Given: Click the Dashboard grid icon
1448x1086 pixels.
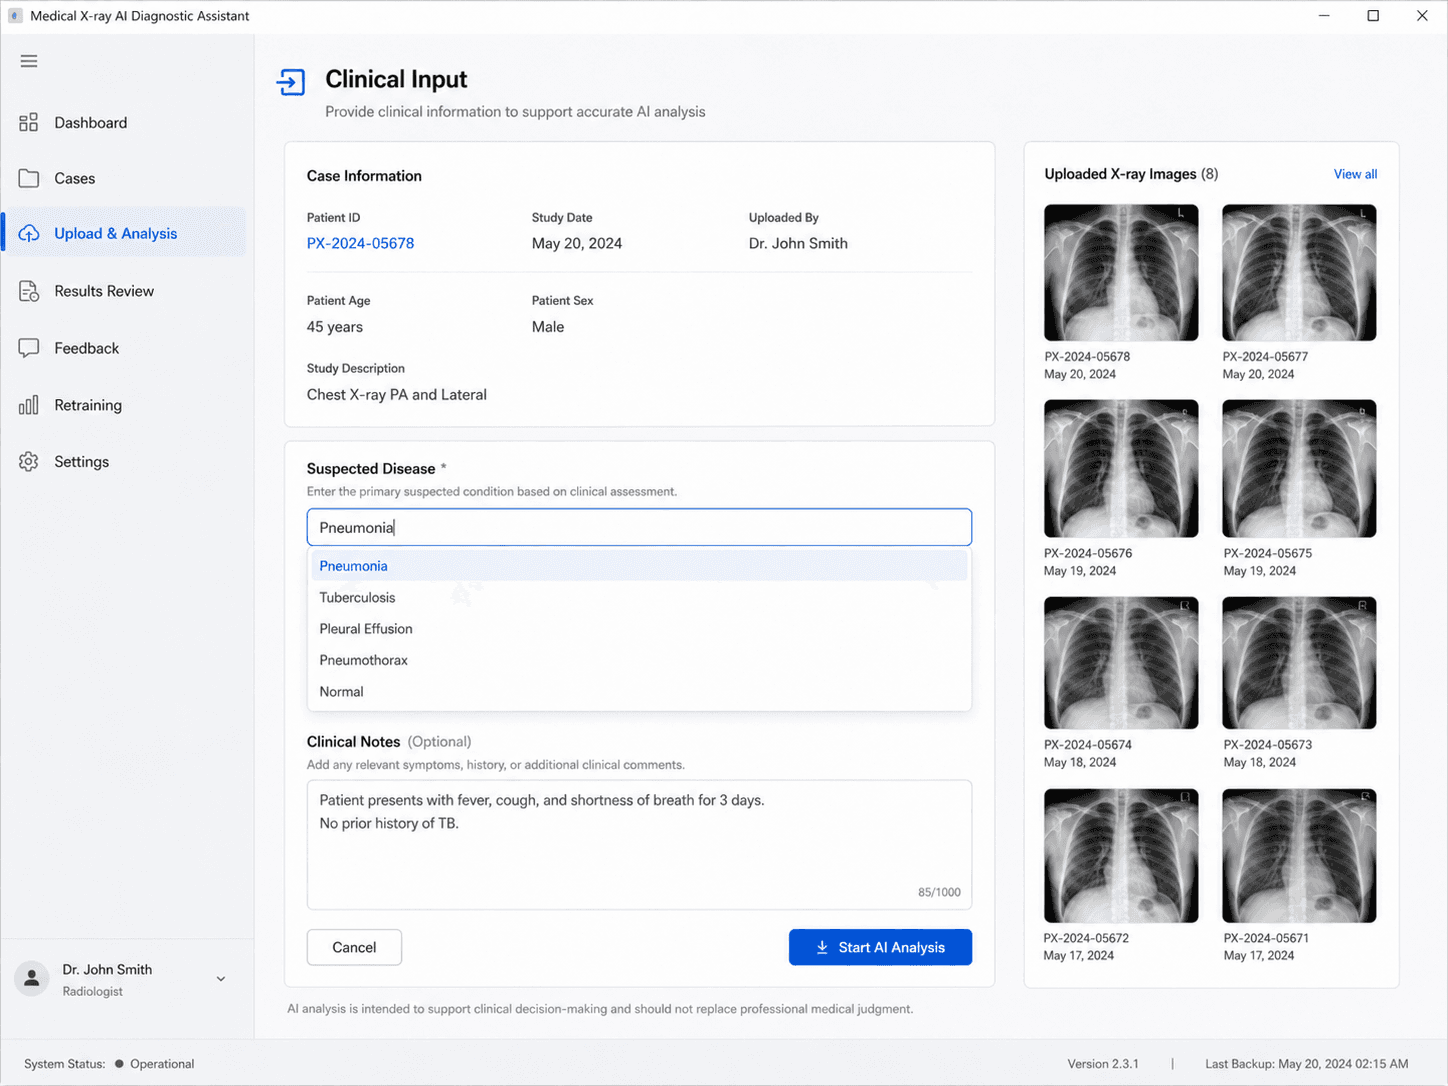Looking at the screenshot, I should pyautogui.click(x=29, y=122).
